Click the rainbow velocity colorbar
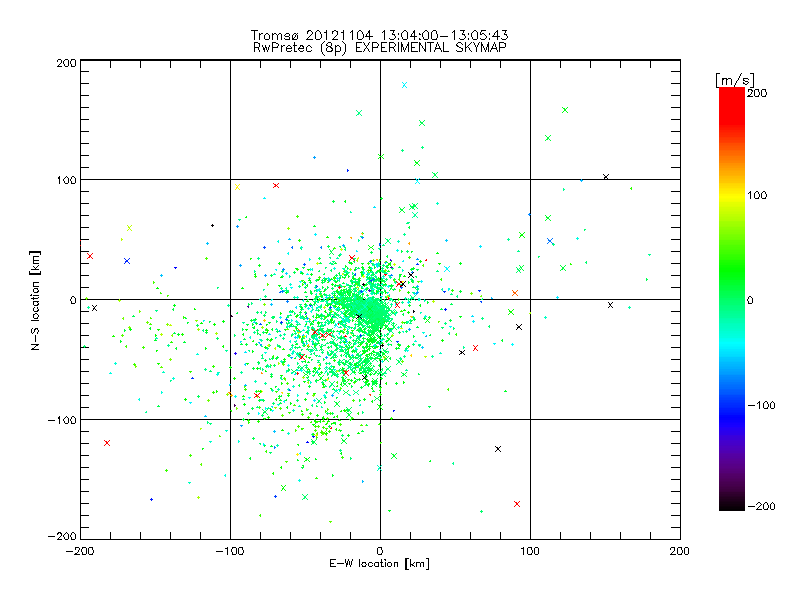800x600 pixels. 732,298
